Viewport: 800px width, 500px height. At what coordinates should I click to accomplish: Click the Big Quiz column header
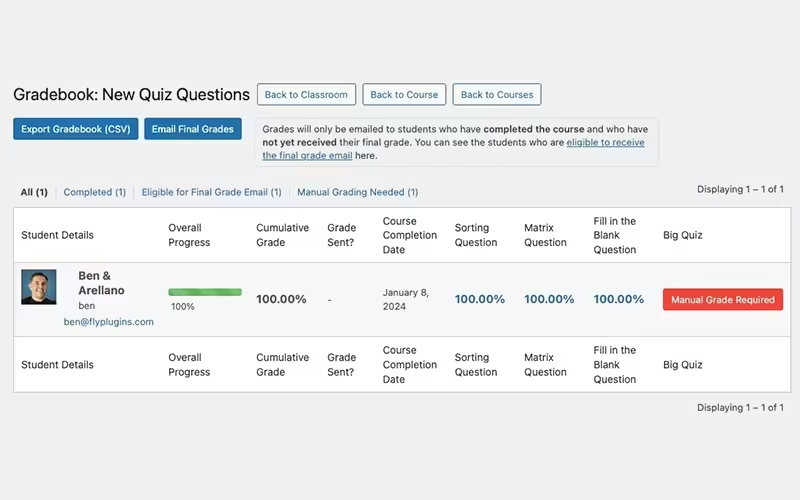682,235
